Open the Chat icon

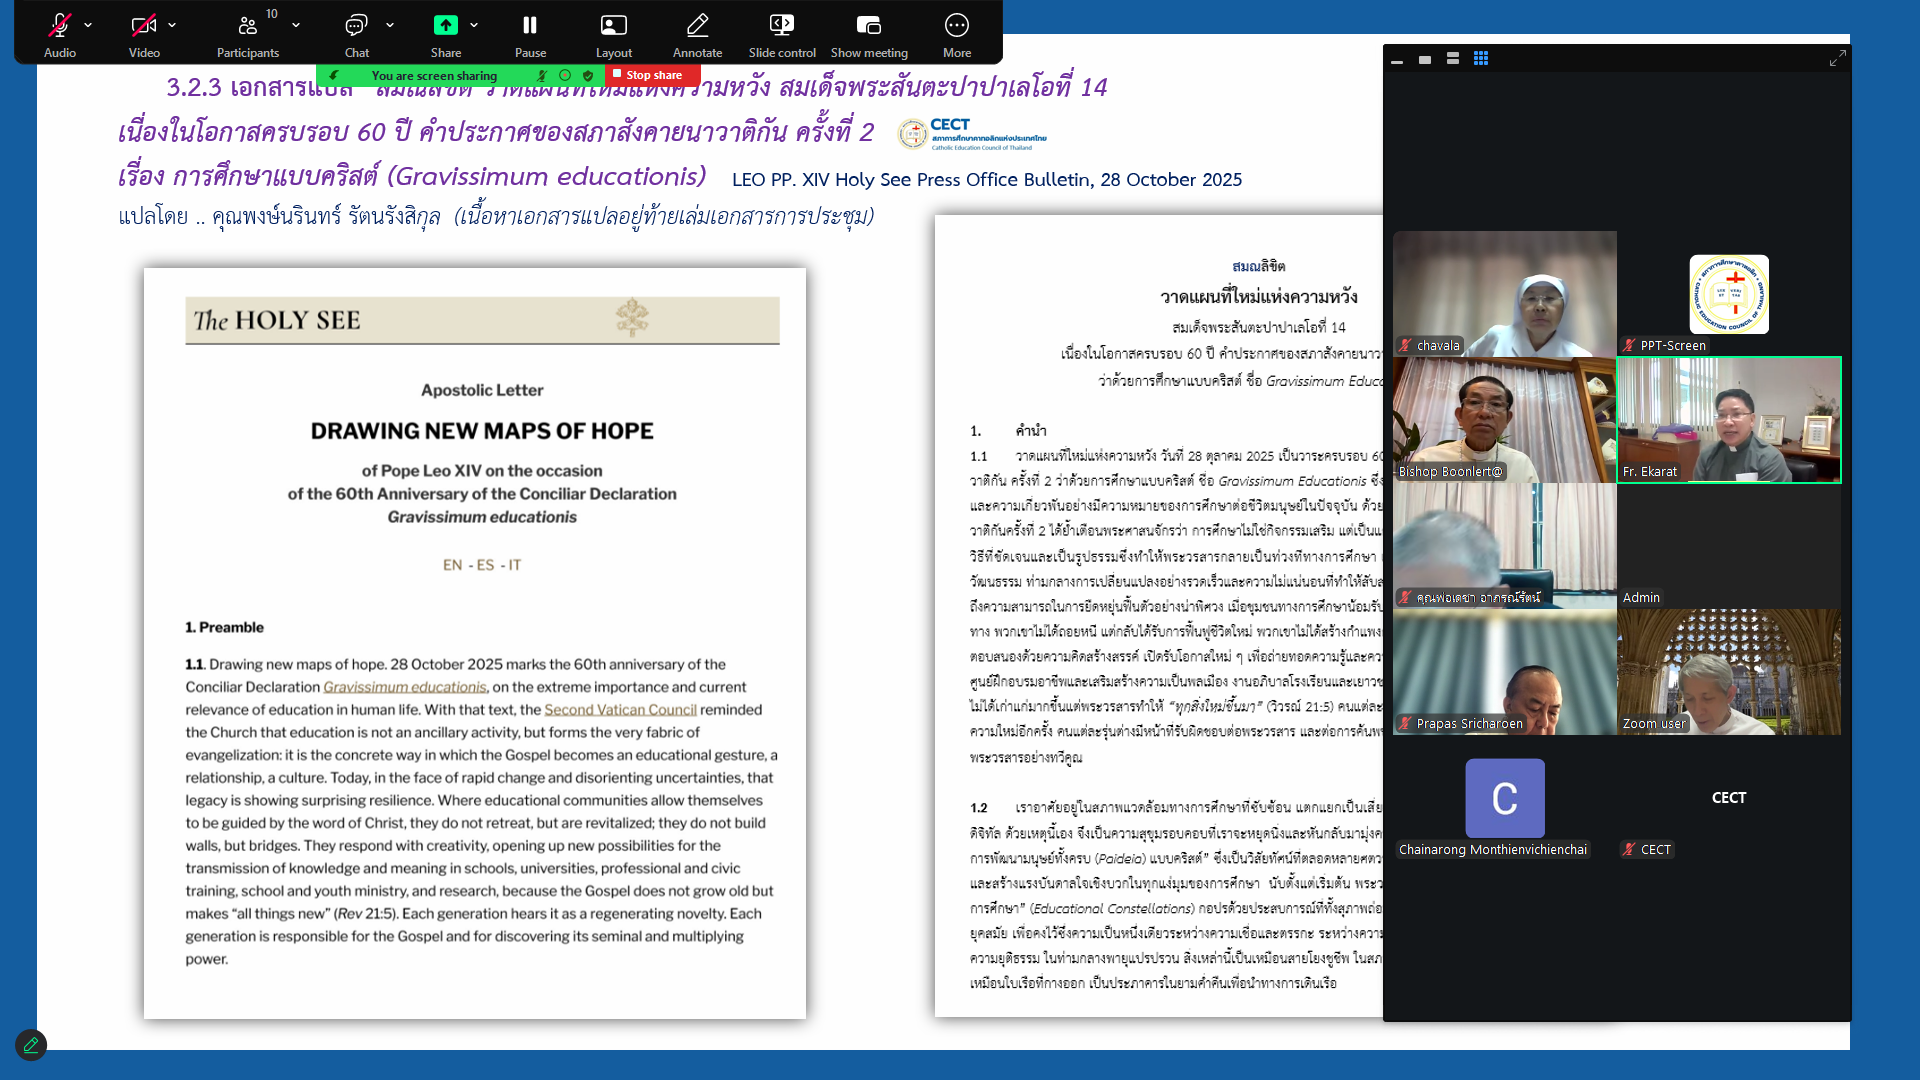[x=356, y=26]
